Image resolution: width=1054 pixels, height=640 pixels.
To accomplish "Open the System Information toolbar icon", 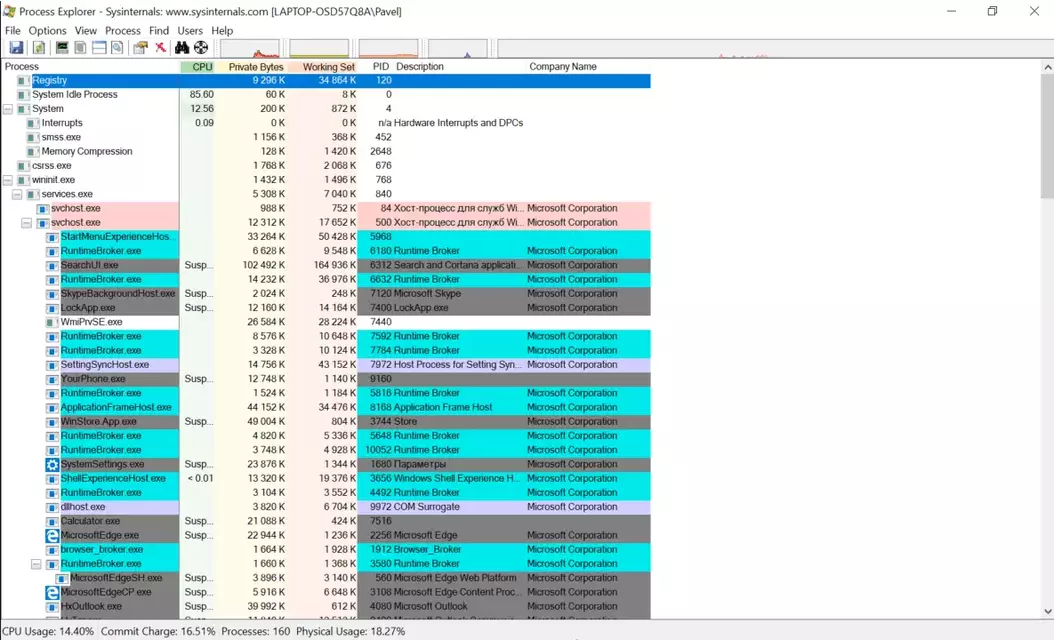I will point(62,48).
